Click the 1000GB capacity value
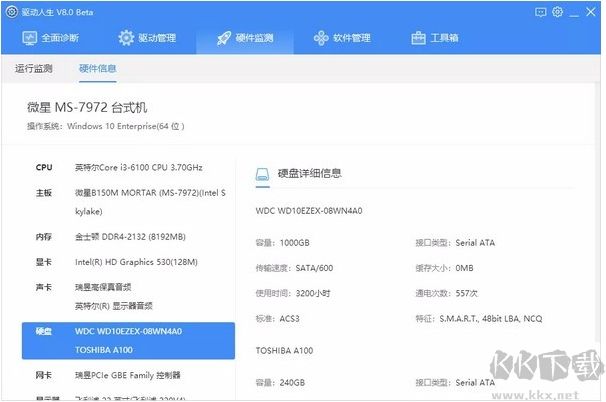 click(294, 243)
